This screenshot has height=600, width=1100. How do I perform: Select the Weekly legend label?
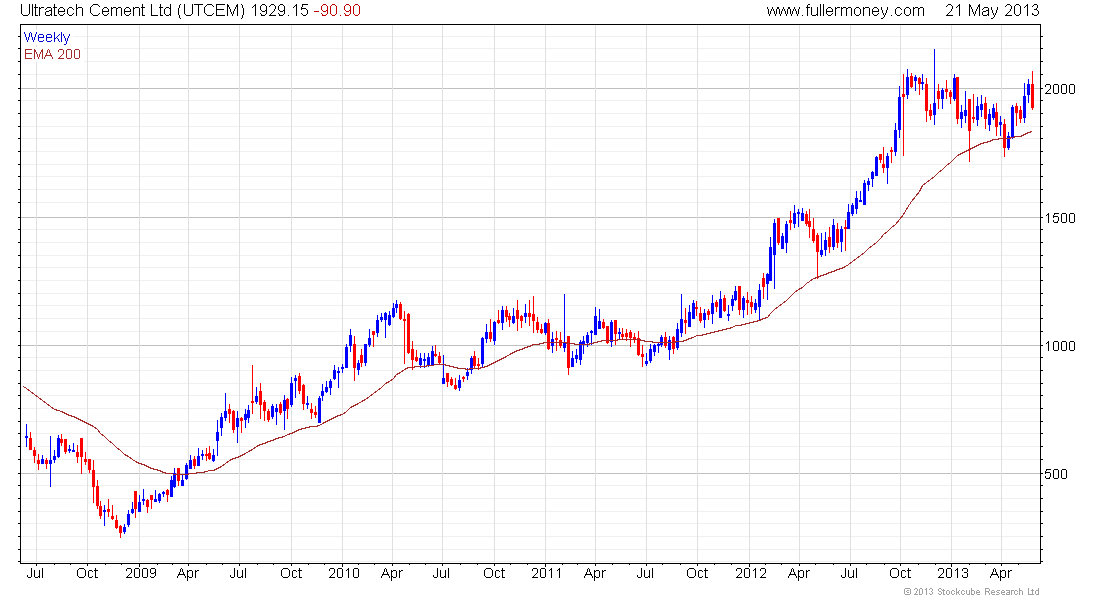(47, 37)
